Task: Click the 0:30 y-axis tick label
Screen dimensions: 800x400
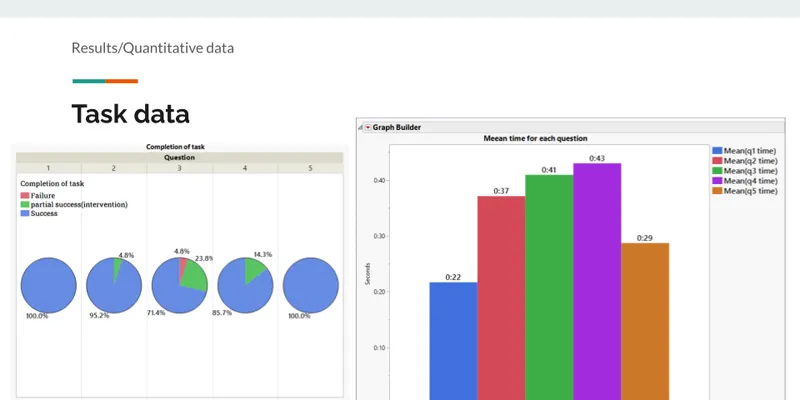Action: point(378,236)
